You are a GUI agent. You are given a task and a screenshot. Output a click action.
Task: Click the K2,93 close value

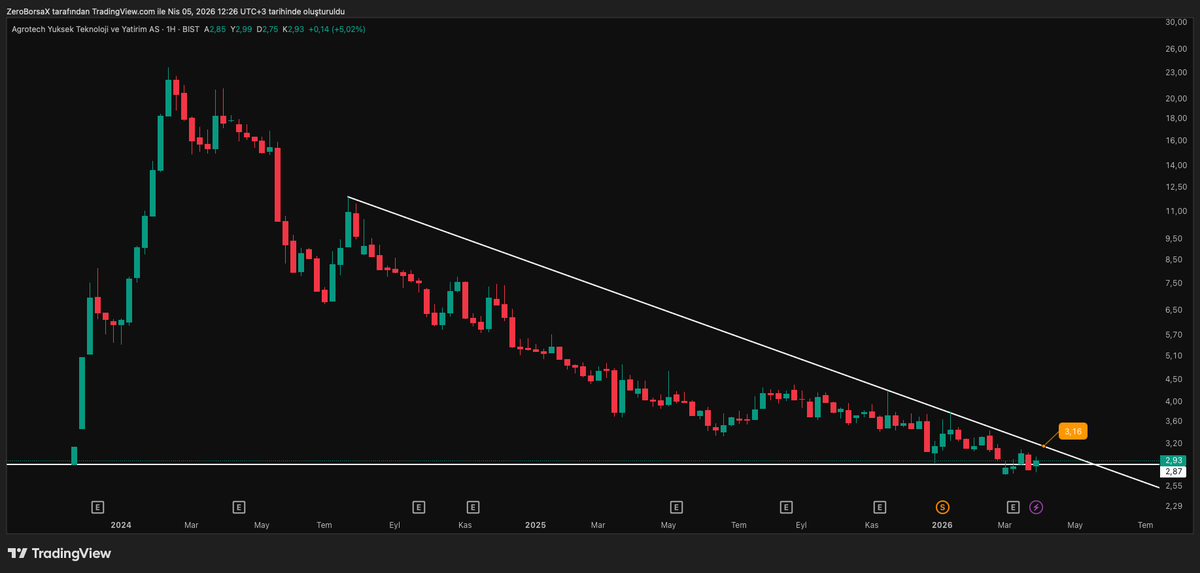point(293,29)
